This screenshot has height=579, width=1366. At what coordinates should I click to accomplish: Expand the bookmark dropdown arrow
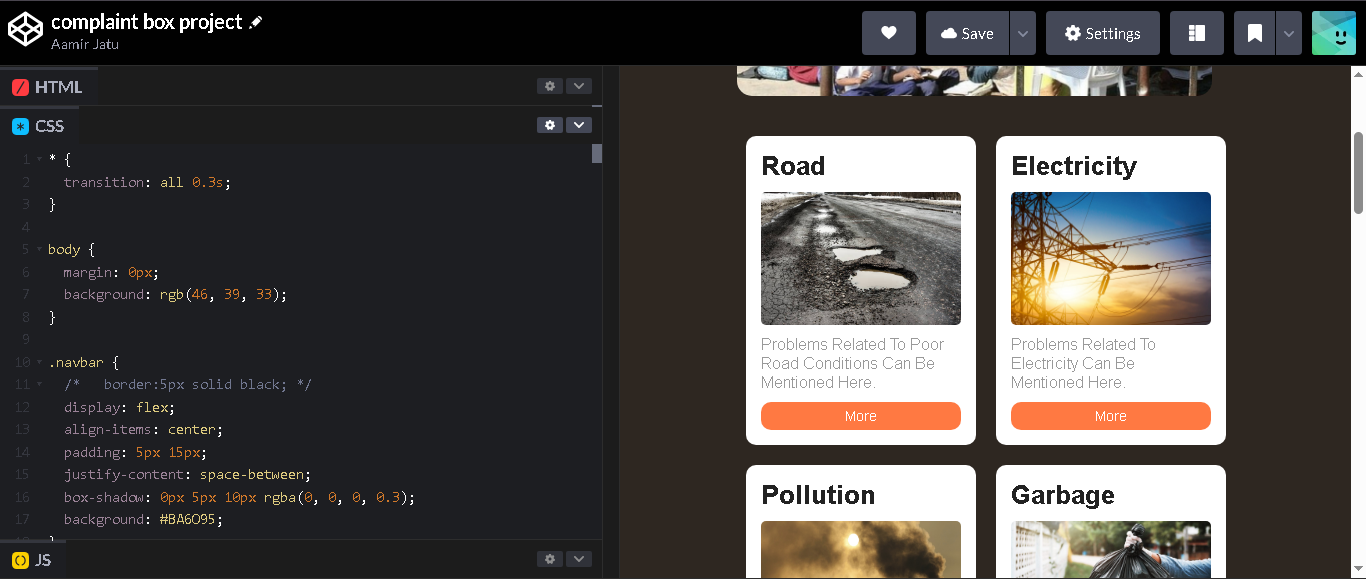tap(1289, 33)
